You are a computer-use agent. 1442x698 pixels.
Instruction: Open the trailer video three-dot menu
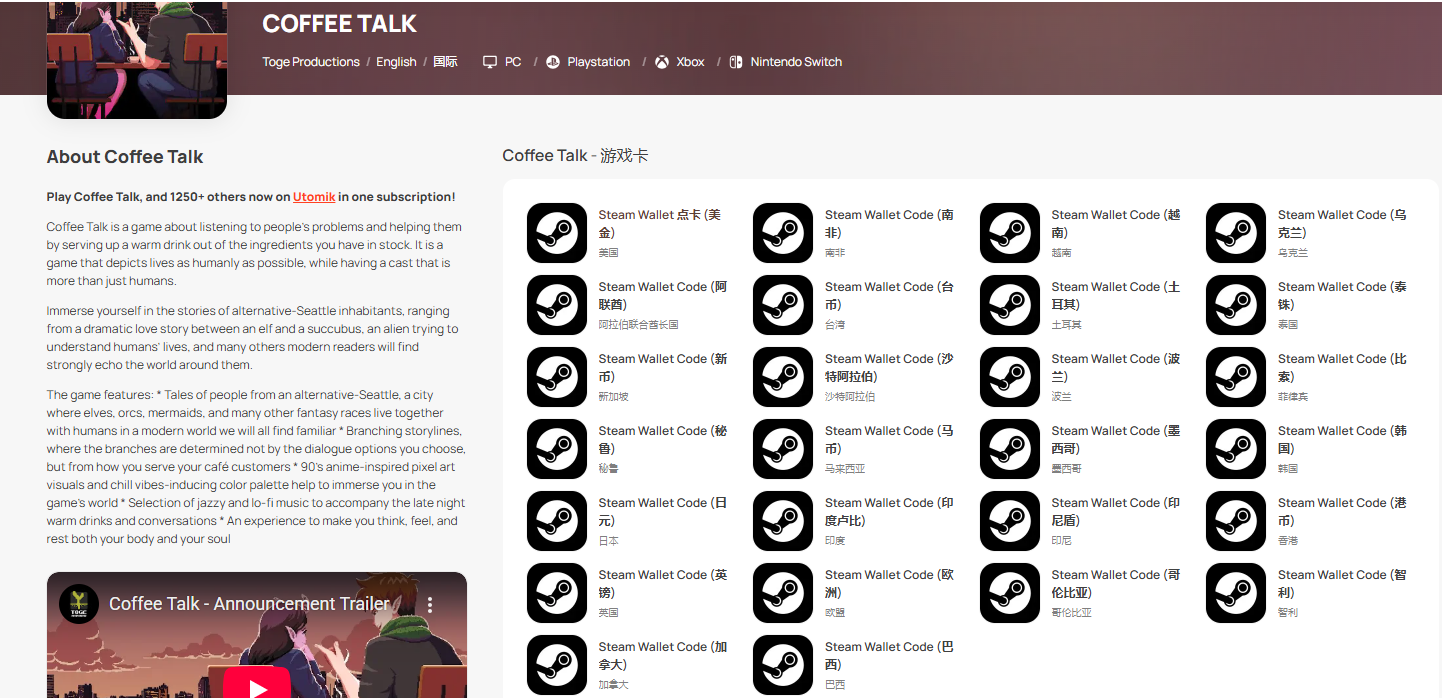[x=430, y=605]
